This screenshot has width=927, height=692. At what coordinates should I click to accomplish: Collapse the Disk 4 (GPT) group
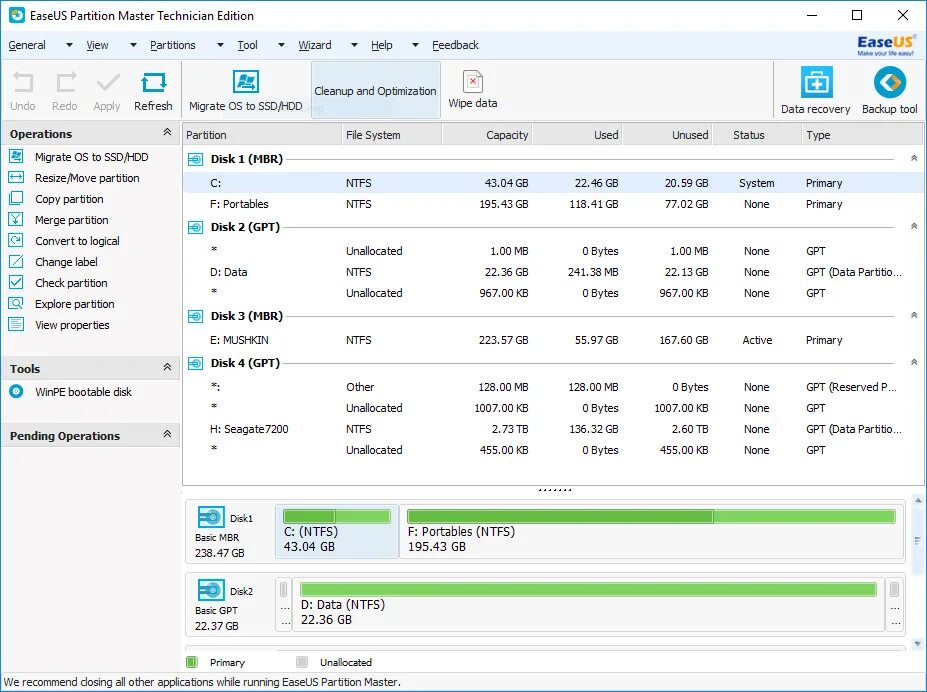[x=914, y=362]
